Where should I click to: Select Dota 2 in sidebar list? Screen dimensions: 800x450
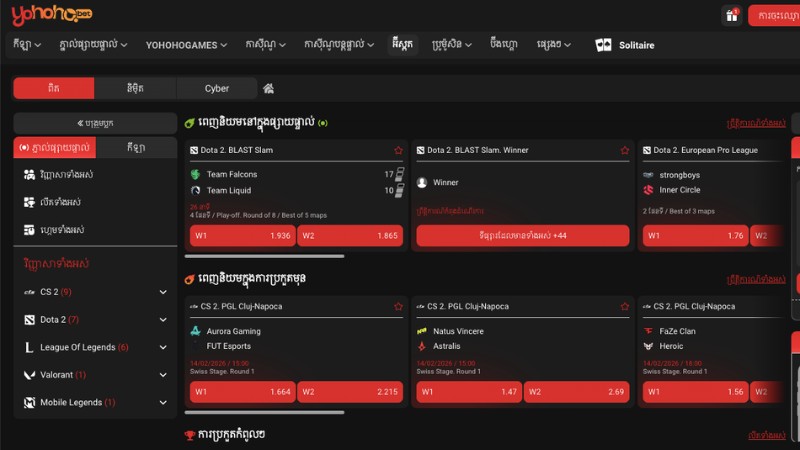[x=55, y=319]
